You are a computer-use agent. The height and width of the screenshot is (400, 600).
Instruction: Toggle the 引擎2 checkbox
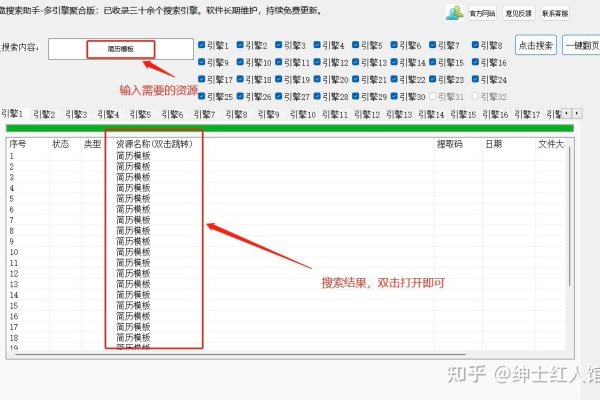(240, 45)
